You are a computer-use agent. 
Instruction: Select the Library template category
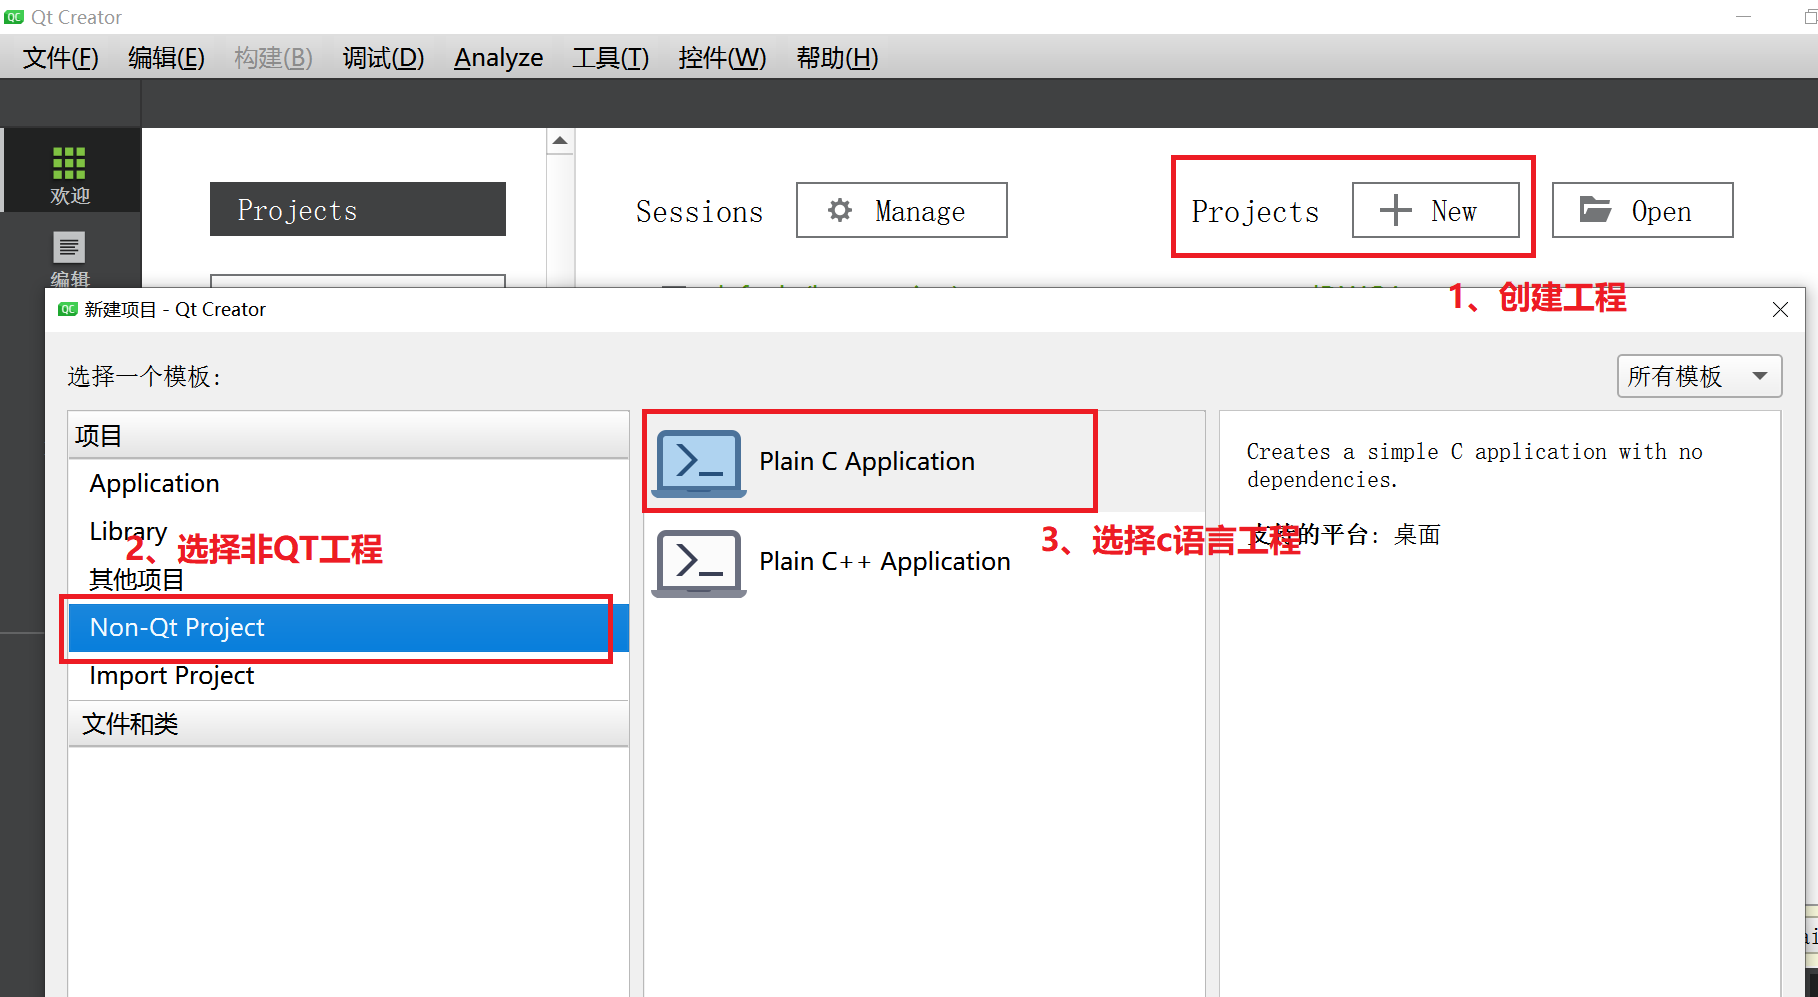coord(128,531)
